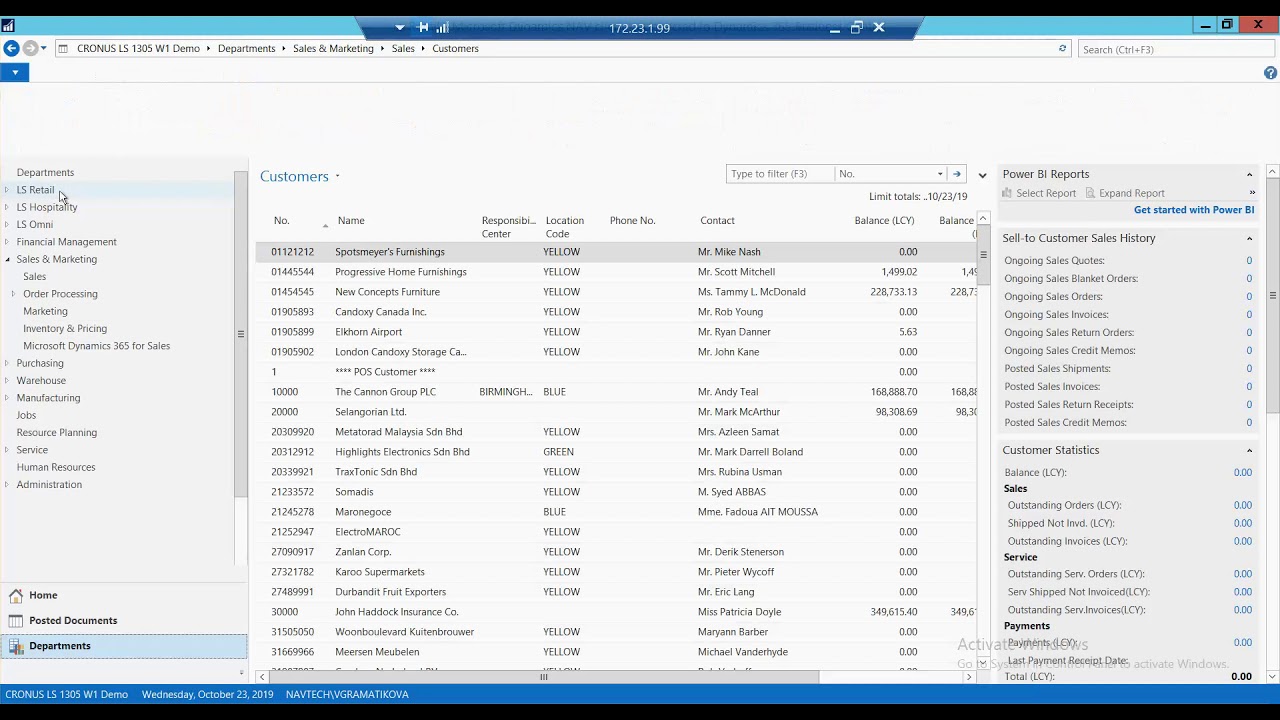This screenshot has height=720, width=1280.
Task: Click CRONUS LS 1305 W1 Demo breadcrumb
Action: (x=138, y=48)
